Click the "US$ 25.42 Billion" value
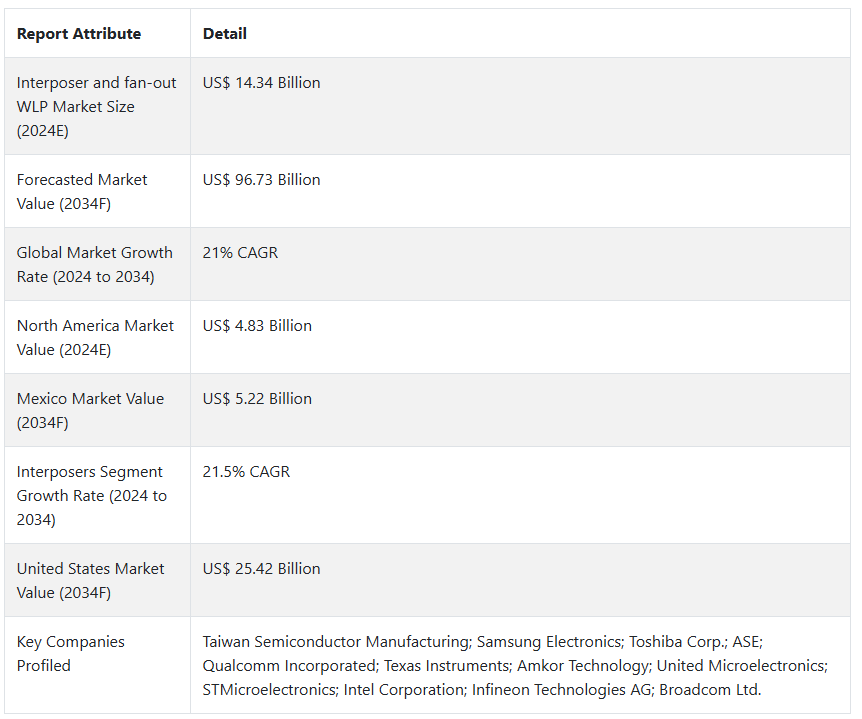Viewport: 862px width, 719px height. pos(261,569)
